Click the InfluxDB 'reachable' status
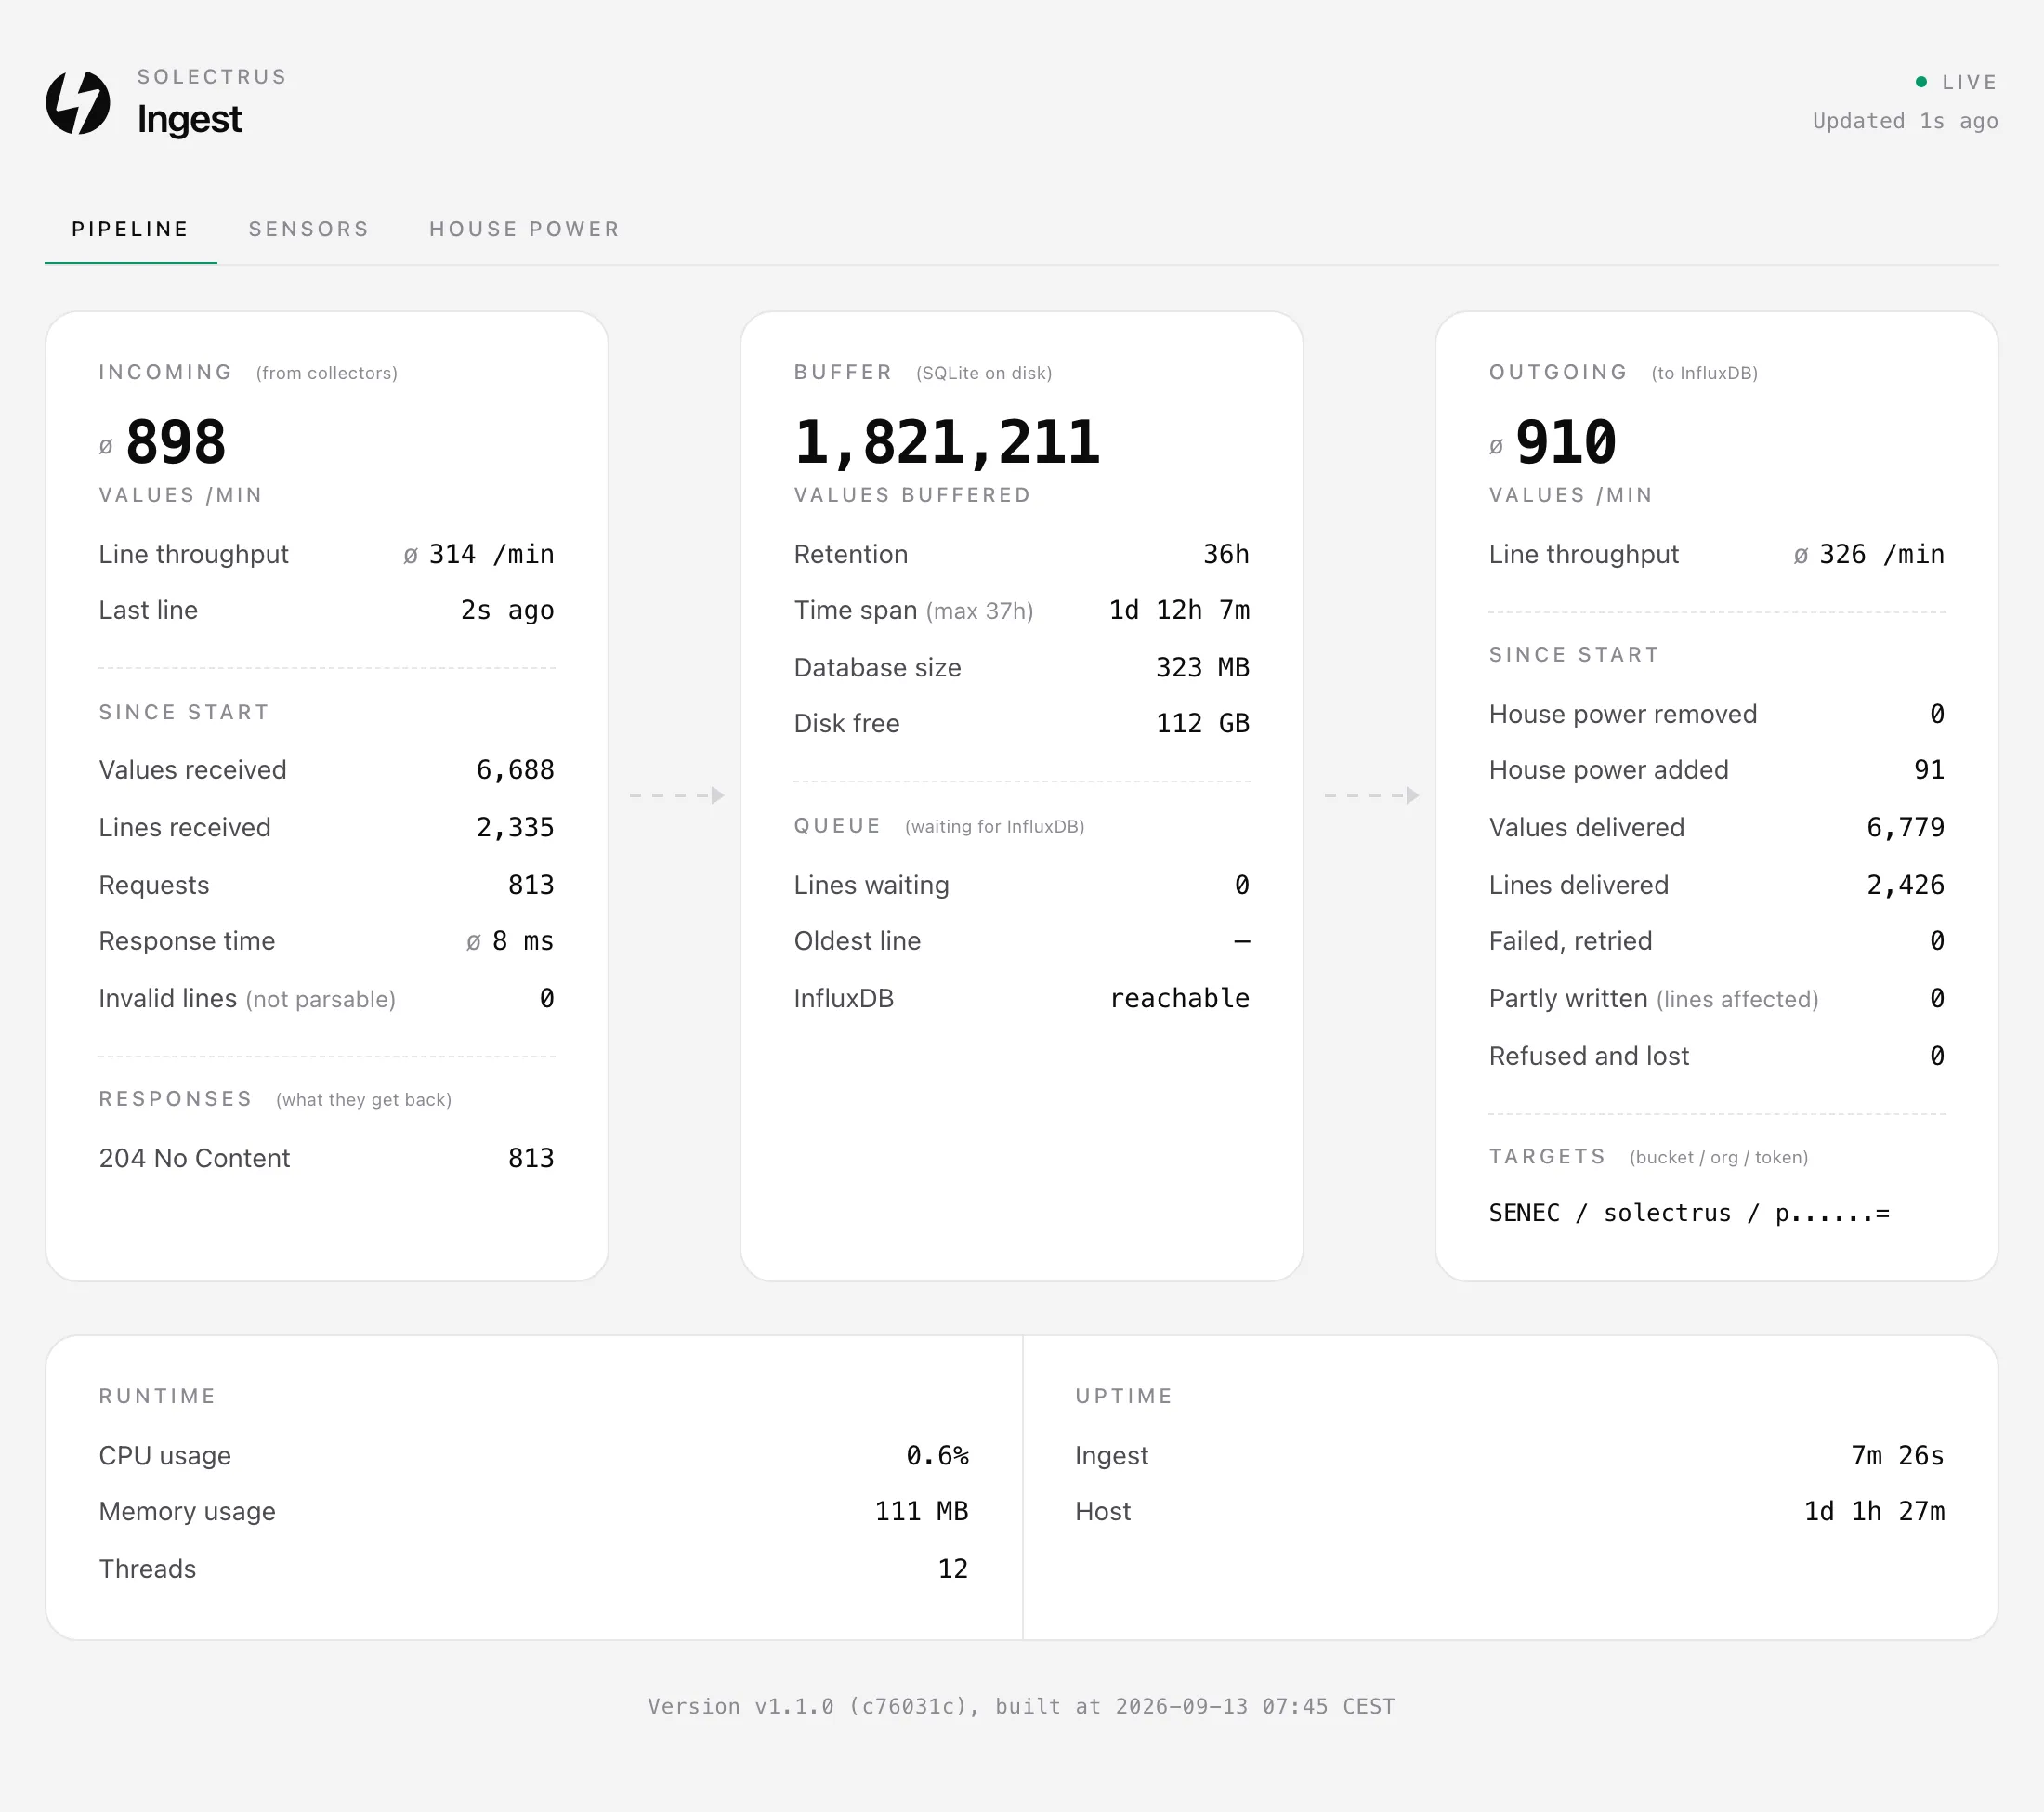The height and width of the screenshot is (1812, 2044). click(1180, 998)
